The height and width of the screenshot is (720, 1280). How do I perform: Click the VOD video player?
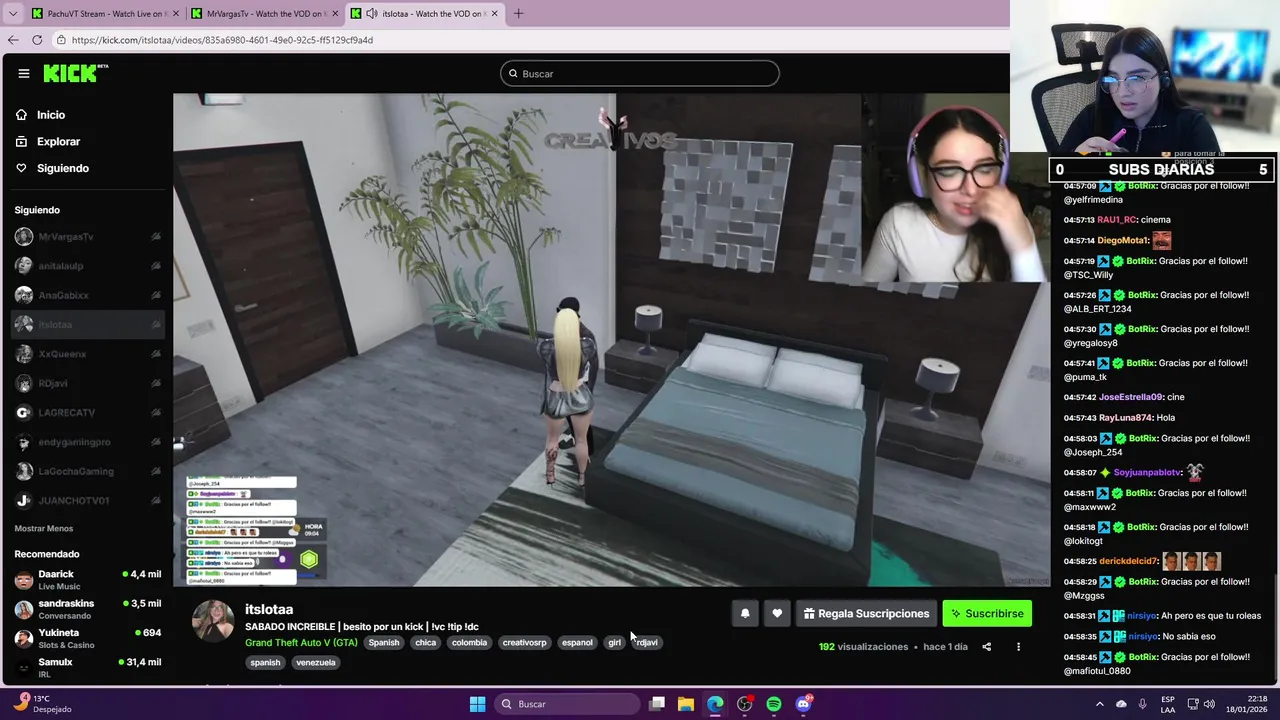[x=611, y=340]
